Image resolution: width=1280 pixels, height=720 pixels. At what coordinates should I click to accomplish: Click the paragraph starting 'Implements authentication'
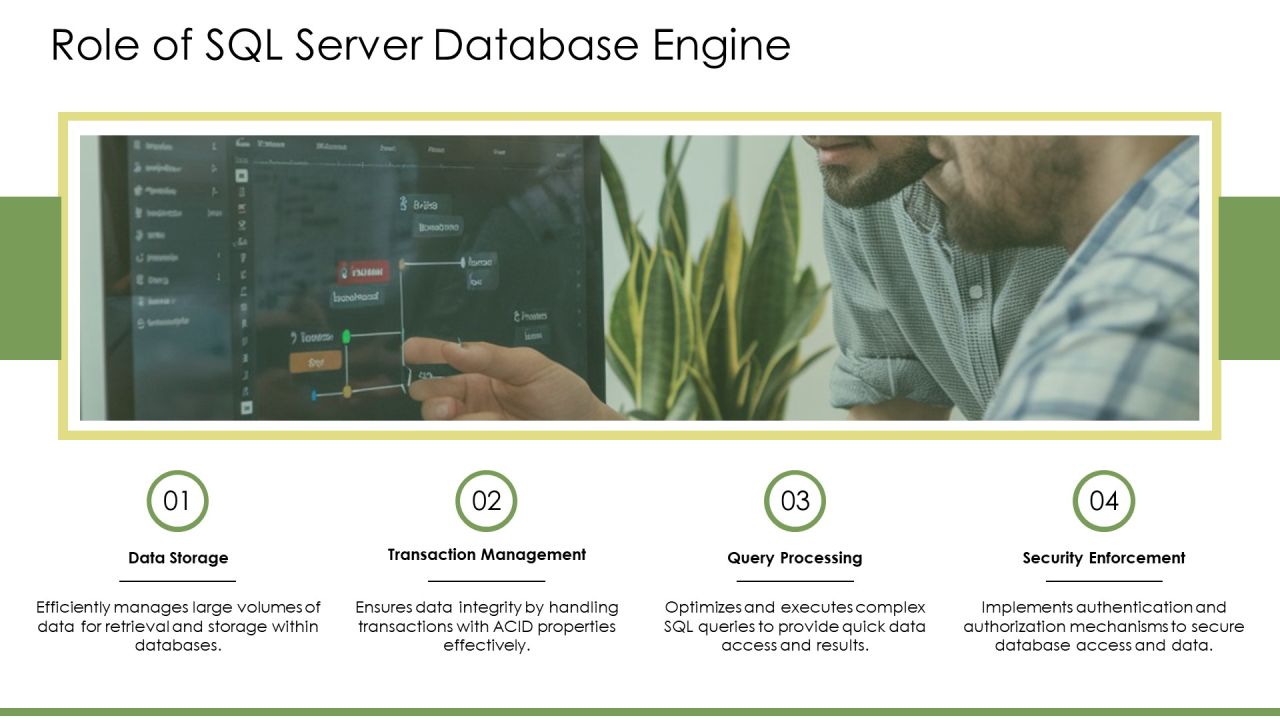[x=1104, y=626]
